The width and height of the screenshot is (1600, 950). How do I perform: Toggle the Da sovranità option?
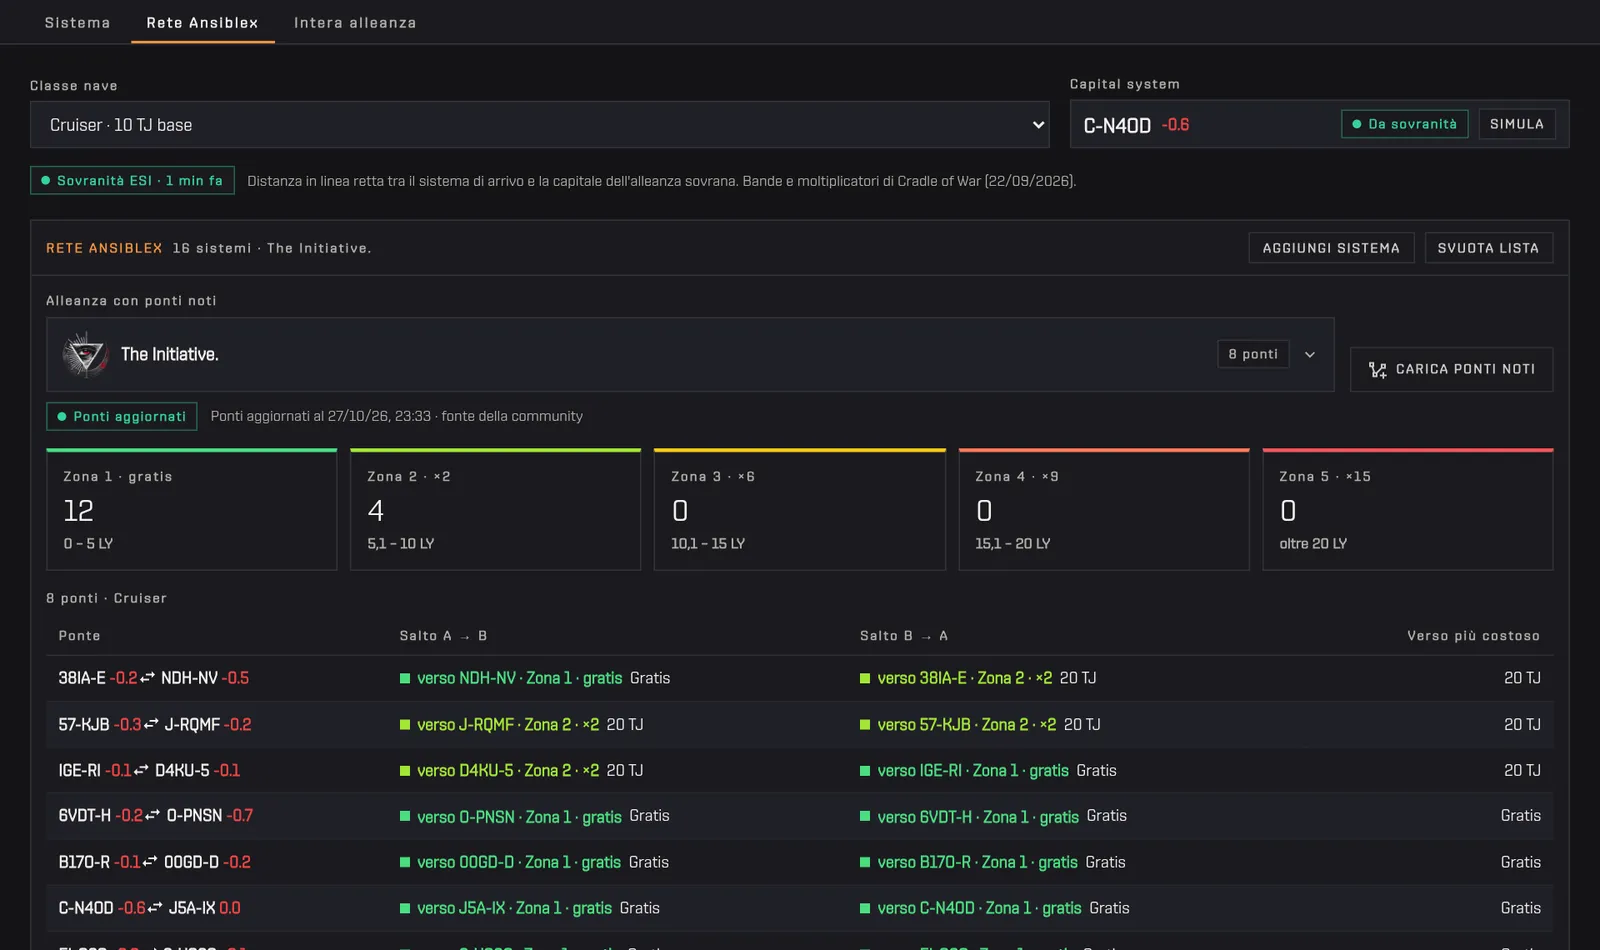click(1405, 124)
